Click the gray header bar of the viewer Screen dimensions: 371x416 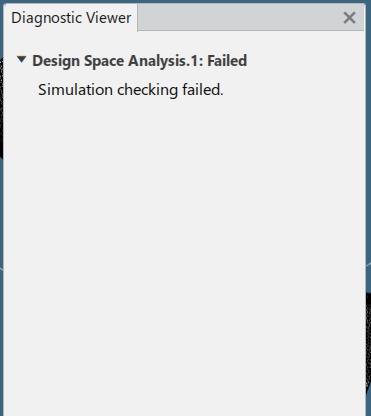[x=239, y=17]
